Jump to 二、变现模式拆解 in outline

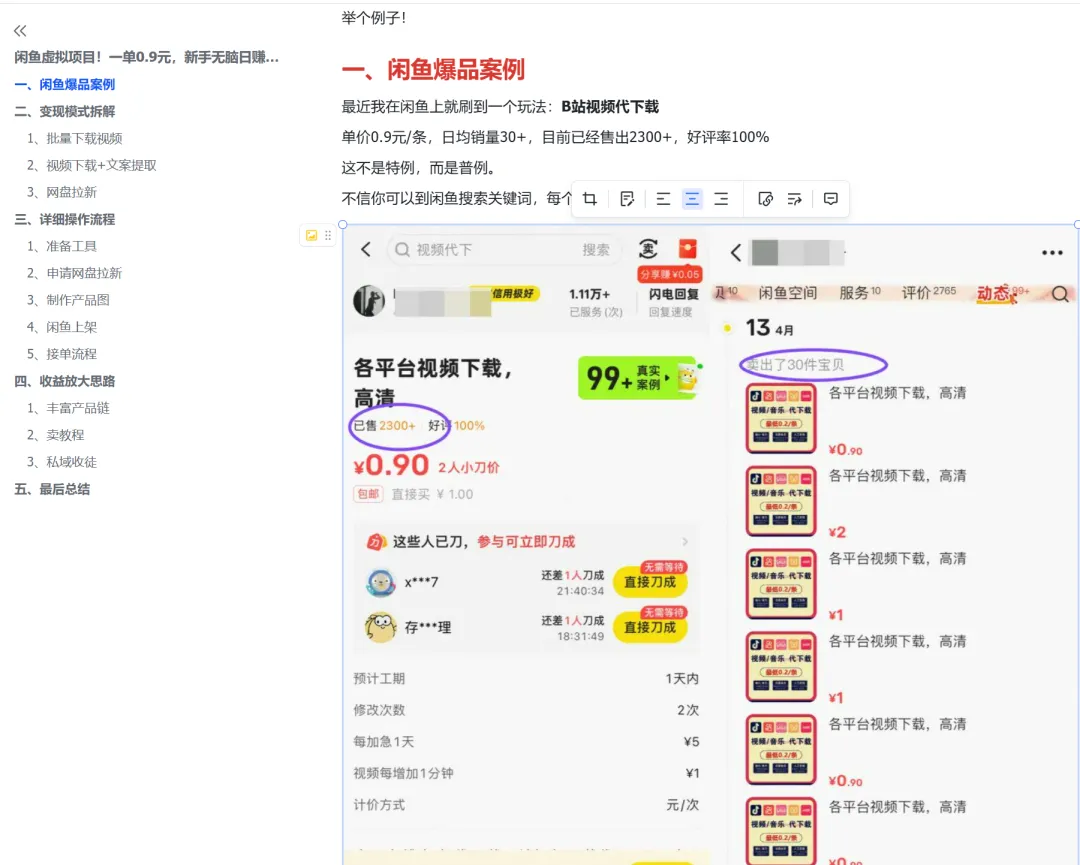click(x=65, y=112)
